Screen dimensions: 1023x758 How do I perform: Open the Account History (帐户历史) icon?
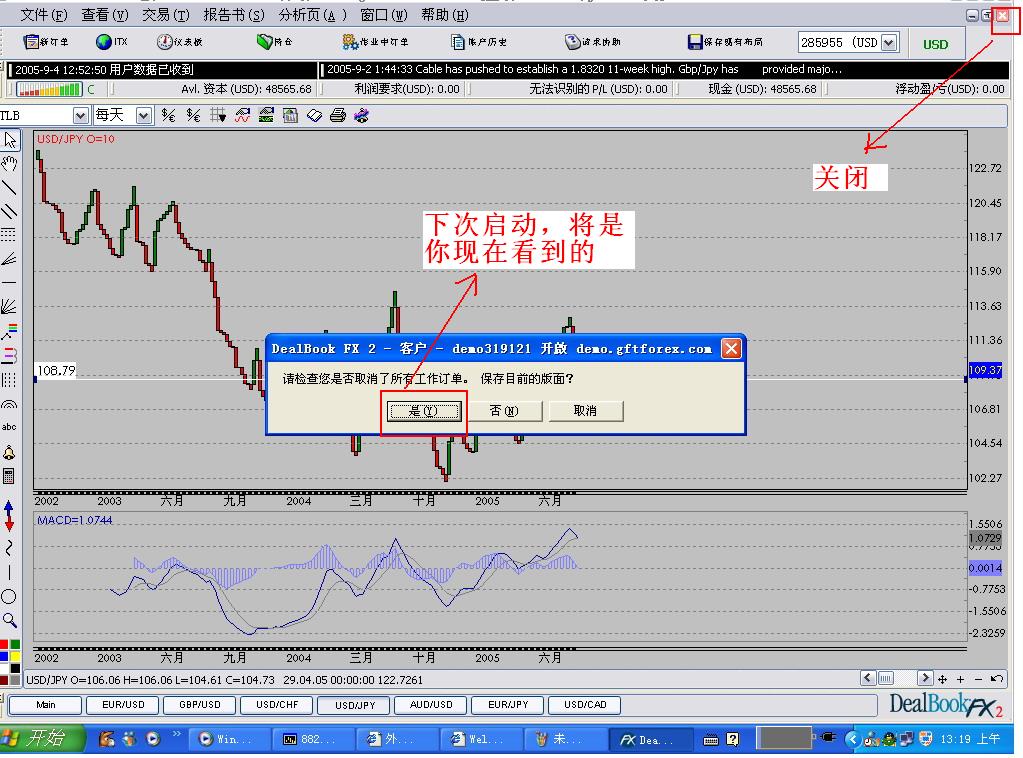pyautogui.click(x=457, y=42)
